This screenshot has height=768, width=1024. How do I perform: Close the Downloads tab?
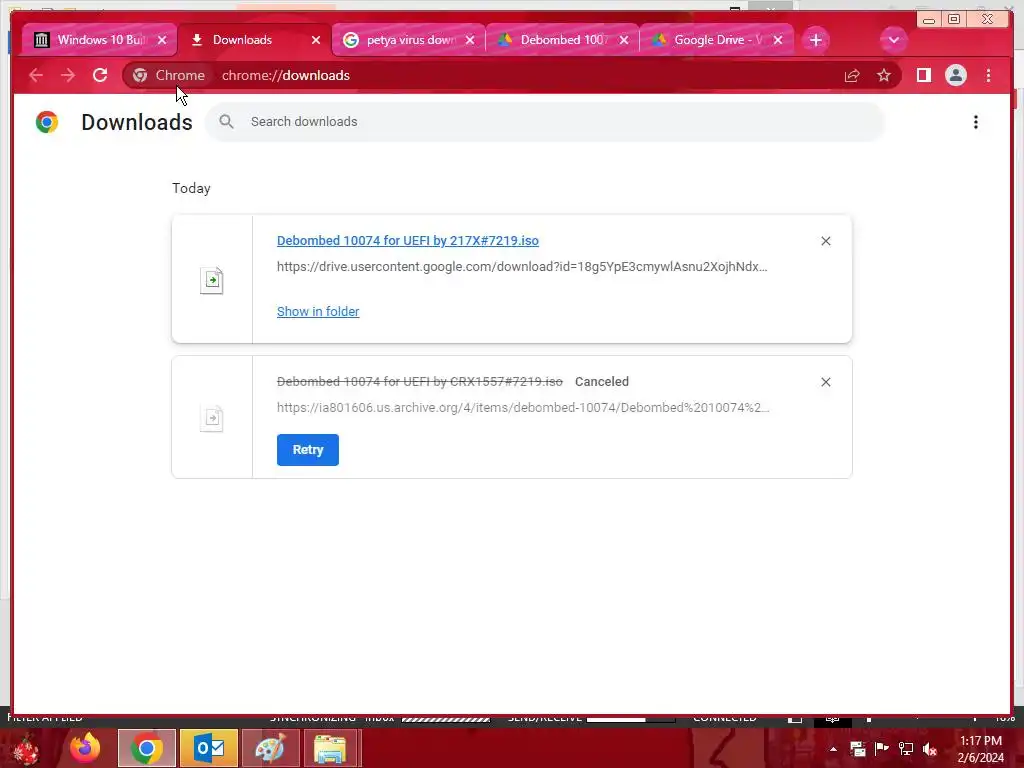click(316, 40)
